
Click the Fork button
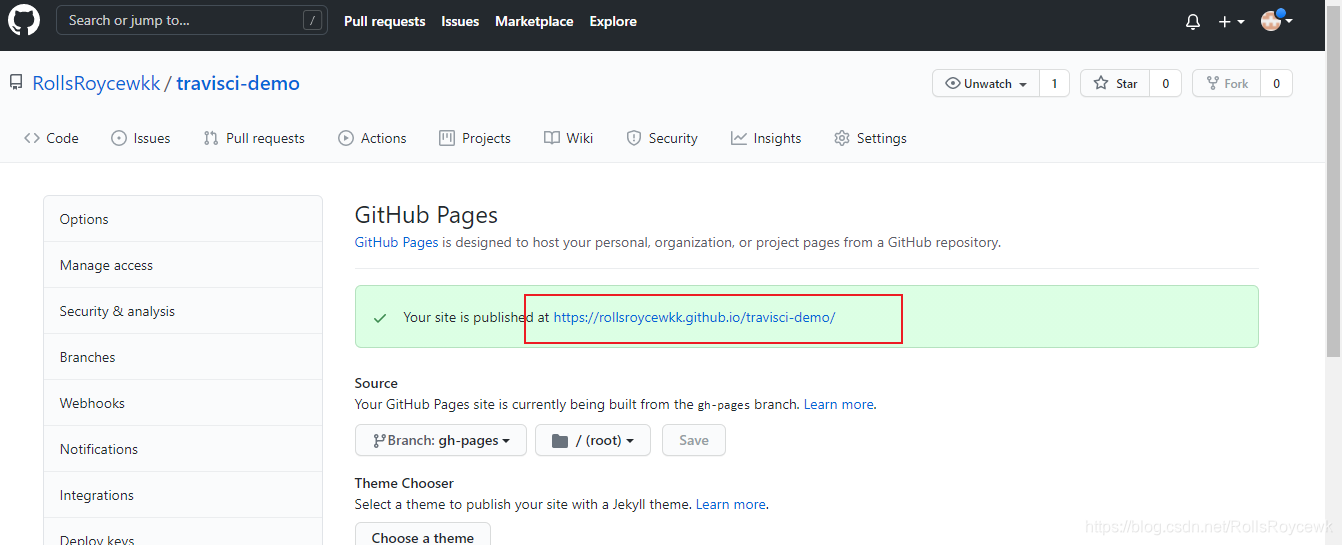point(1227,84)
